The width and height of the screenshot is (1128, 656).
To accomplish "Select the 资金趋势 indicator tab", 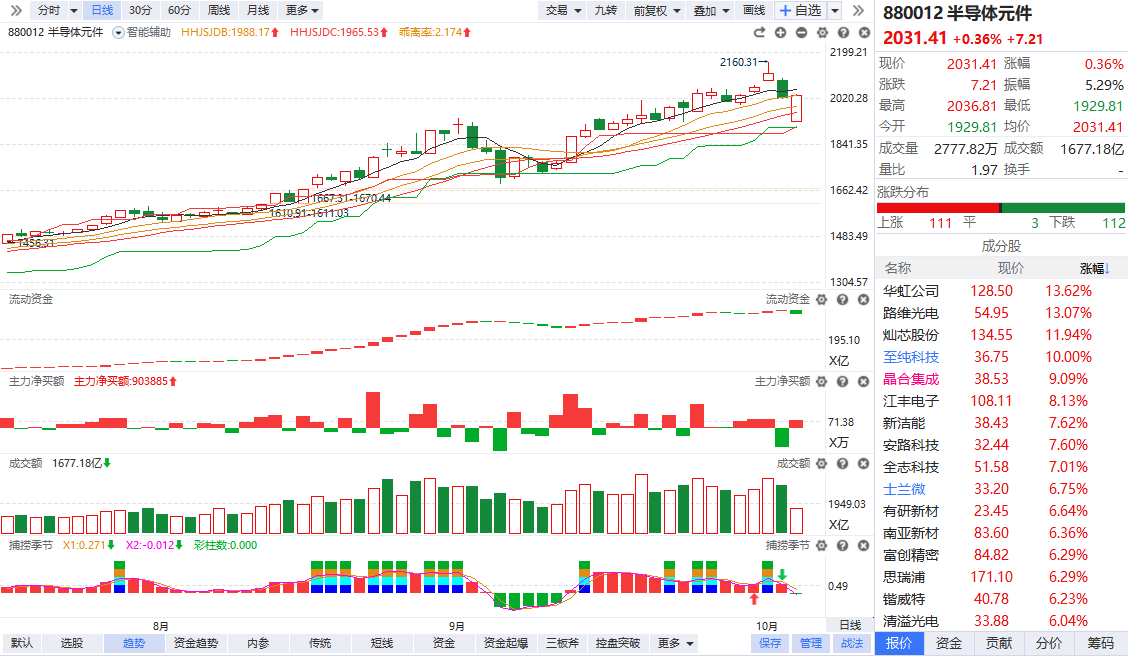I will 195,643.
